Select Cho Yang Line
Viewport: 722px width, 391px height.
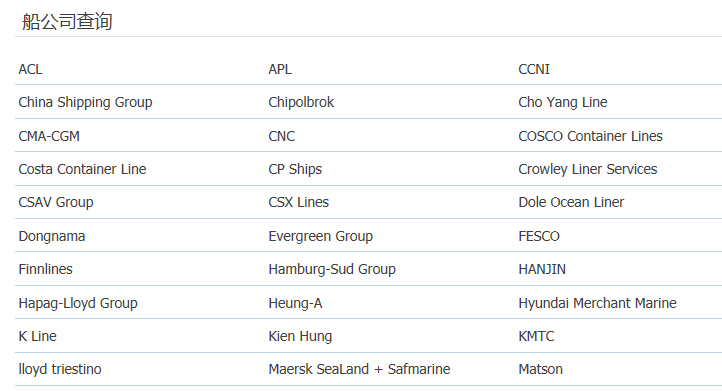click(563, 102)
